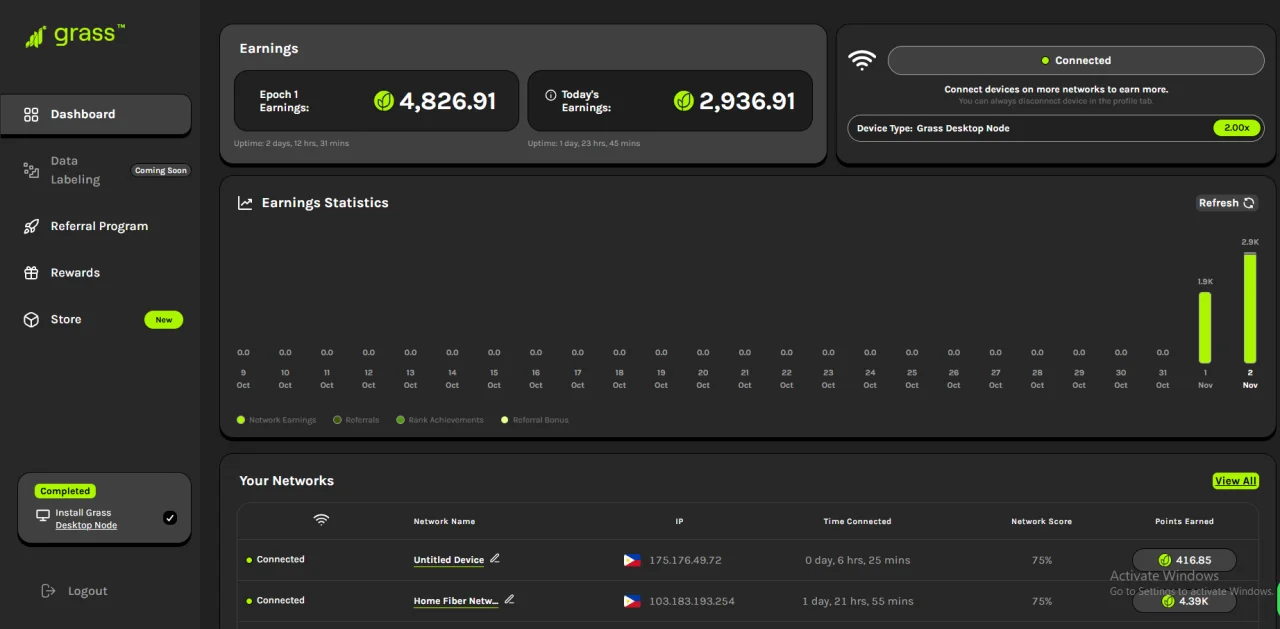
Task: Click the 2 Nov earnings bar
Action: coord(1250,308)
